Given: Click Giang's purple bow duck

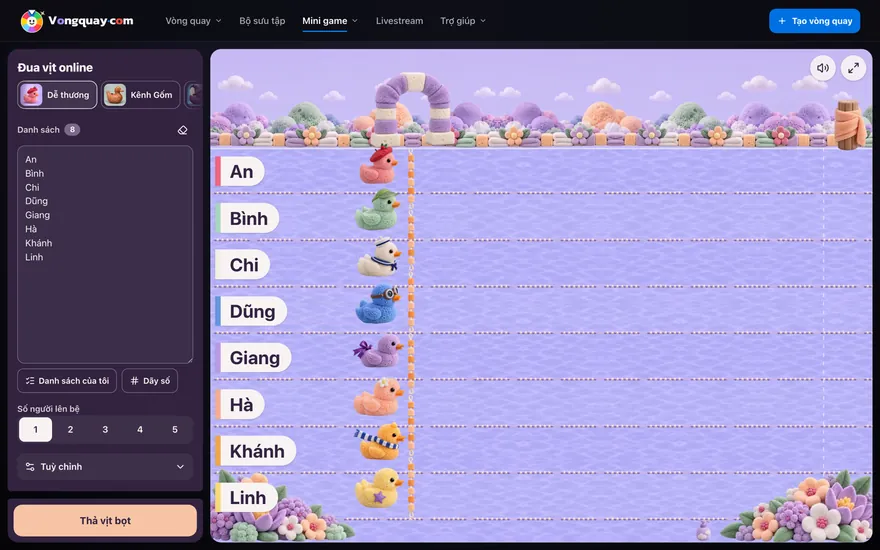Looking at the screenshot, I should [x=378, y=351].
